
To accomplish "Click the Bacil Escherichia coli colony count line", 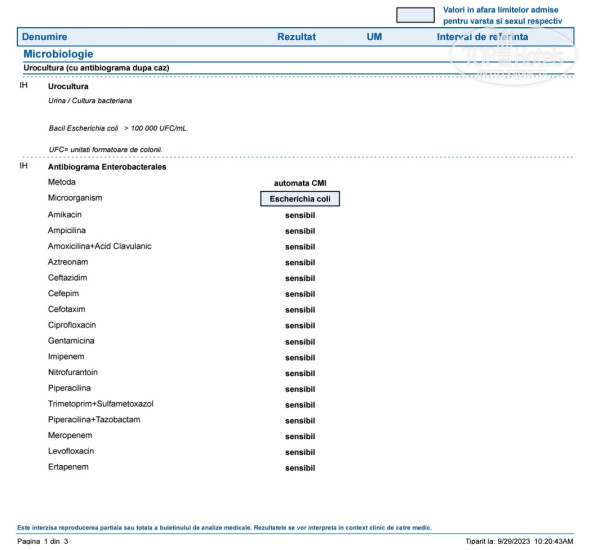I will tap(119, 128).
